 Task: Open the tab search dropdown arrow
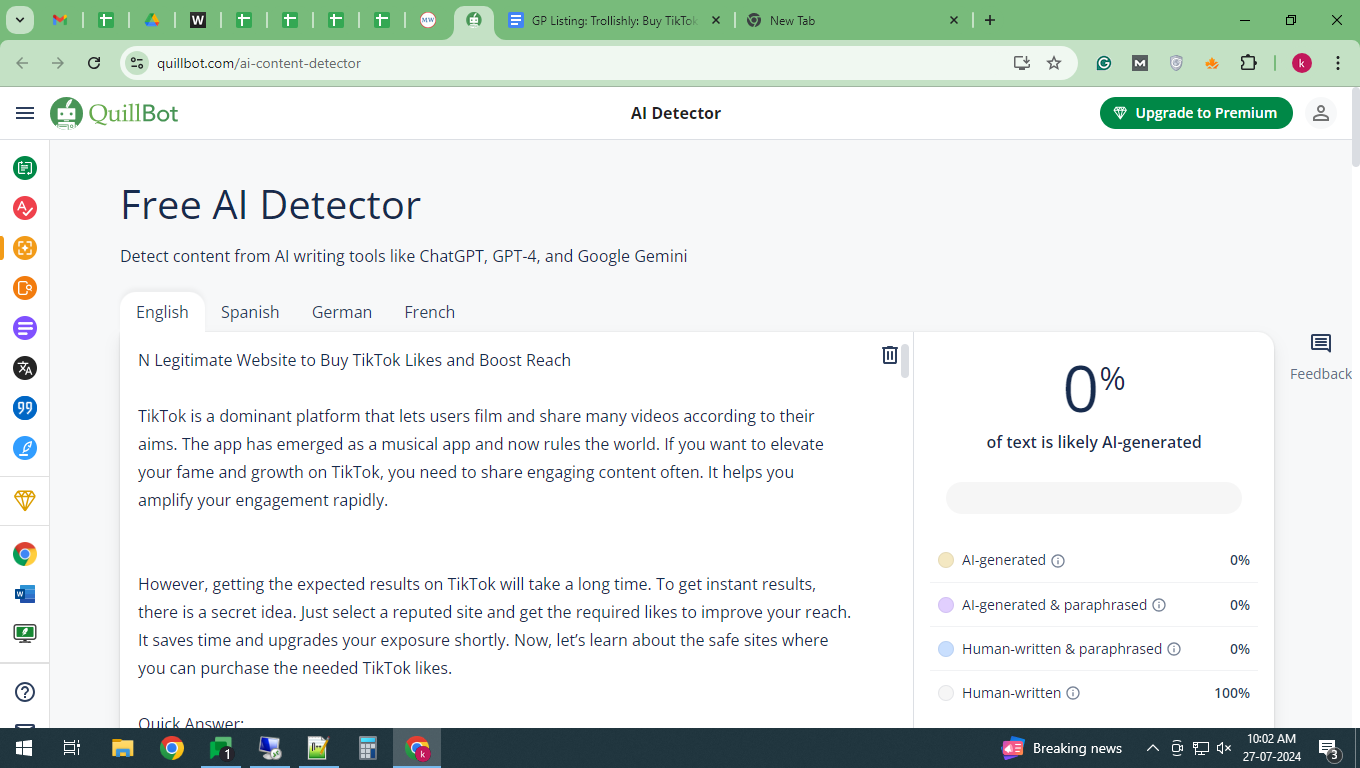coord(19,20)
